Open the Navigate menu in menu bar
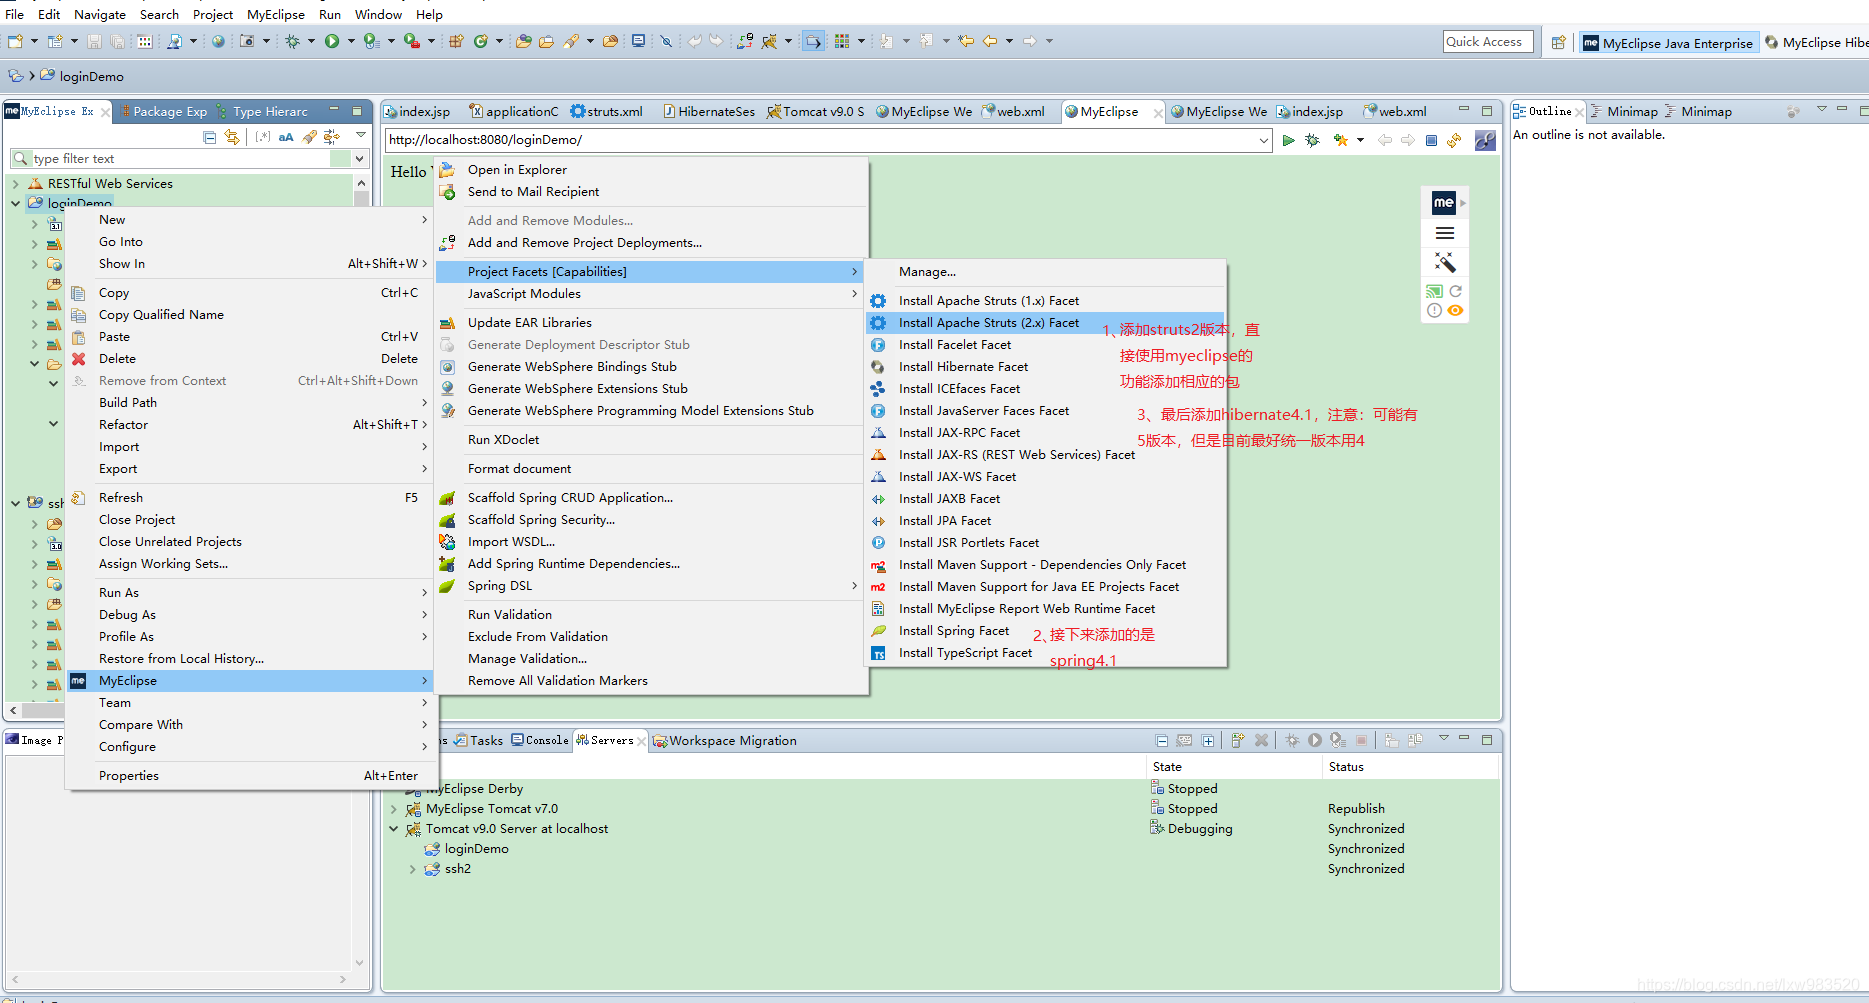Image resolution: width=1869 pixels, height=1003 pixels. point(100,14)
